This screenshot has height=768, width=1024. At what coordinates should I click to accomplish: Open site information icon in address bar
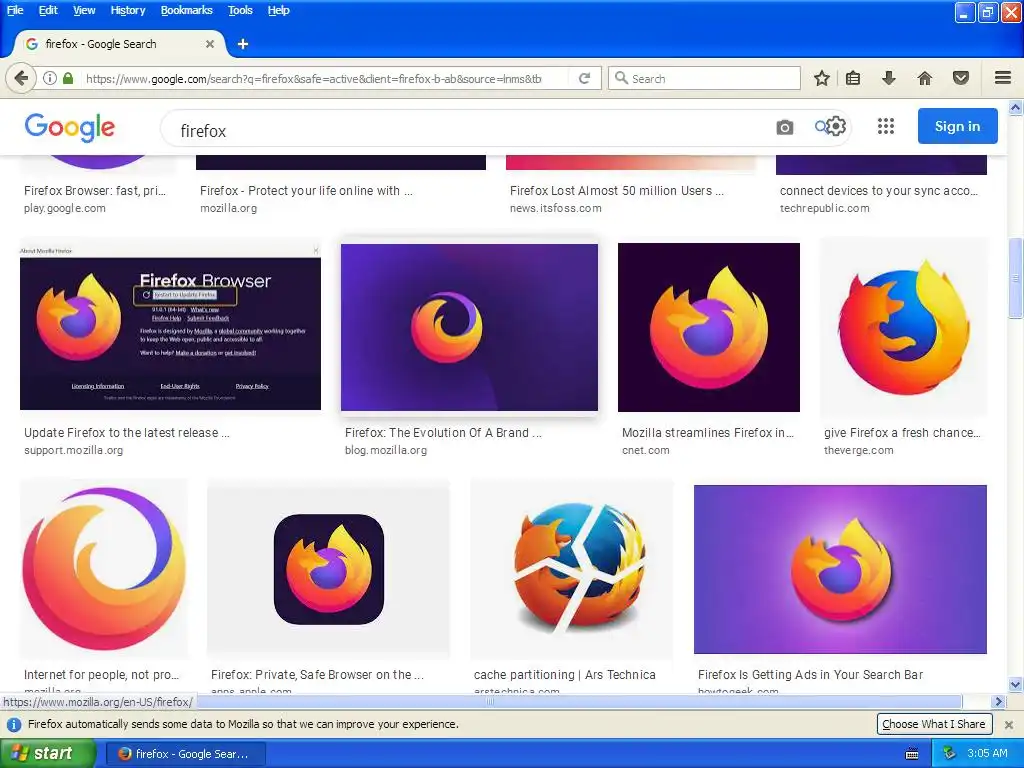coord(50,78)
